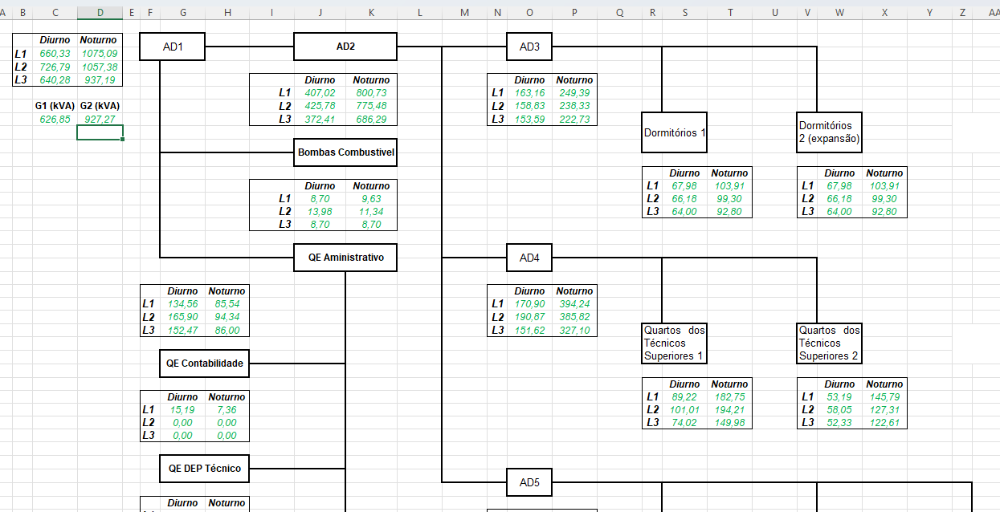This screenshot has height=520, width=1000.
Task: Select column header D
Action: pos(99,12)
